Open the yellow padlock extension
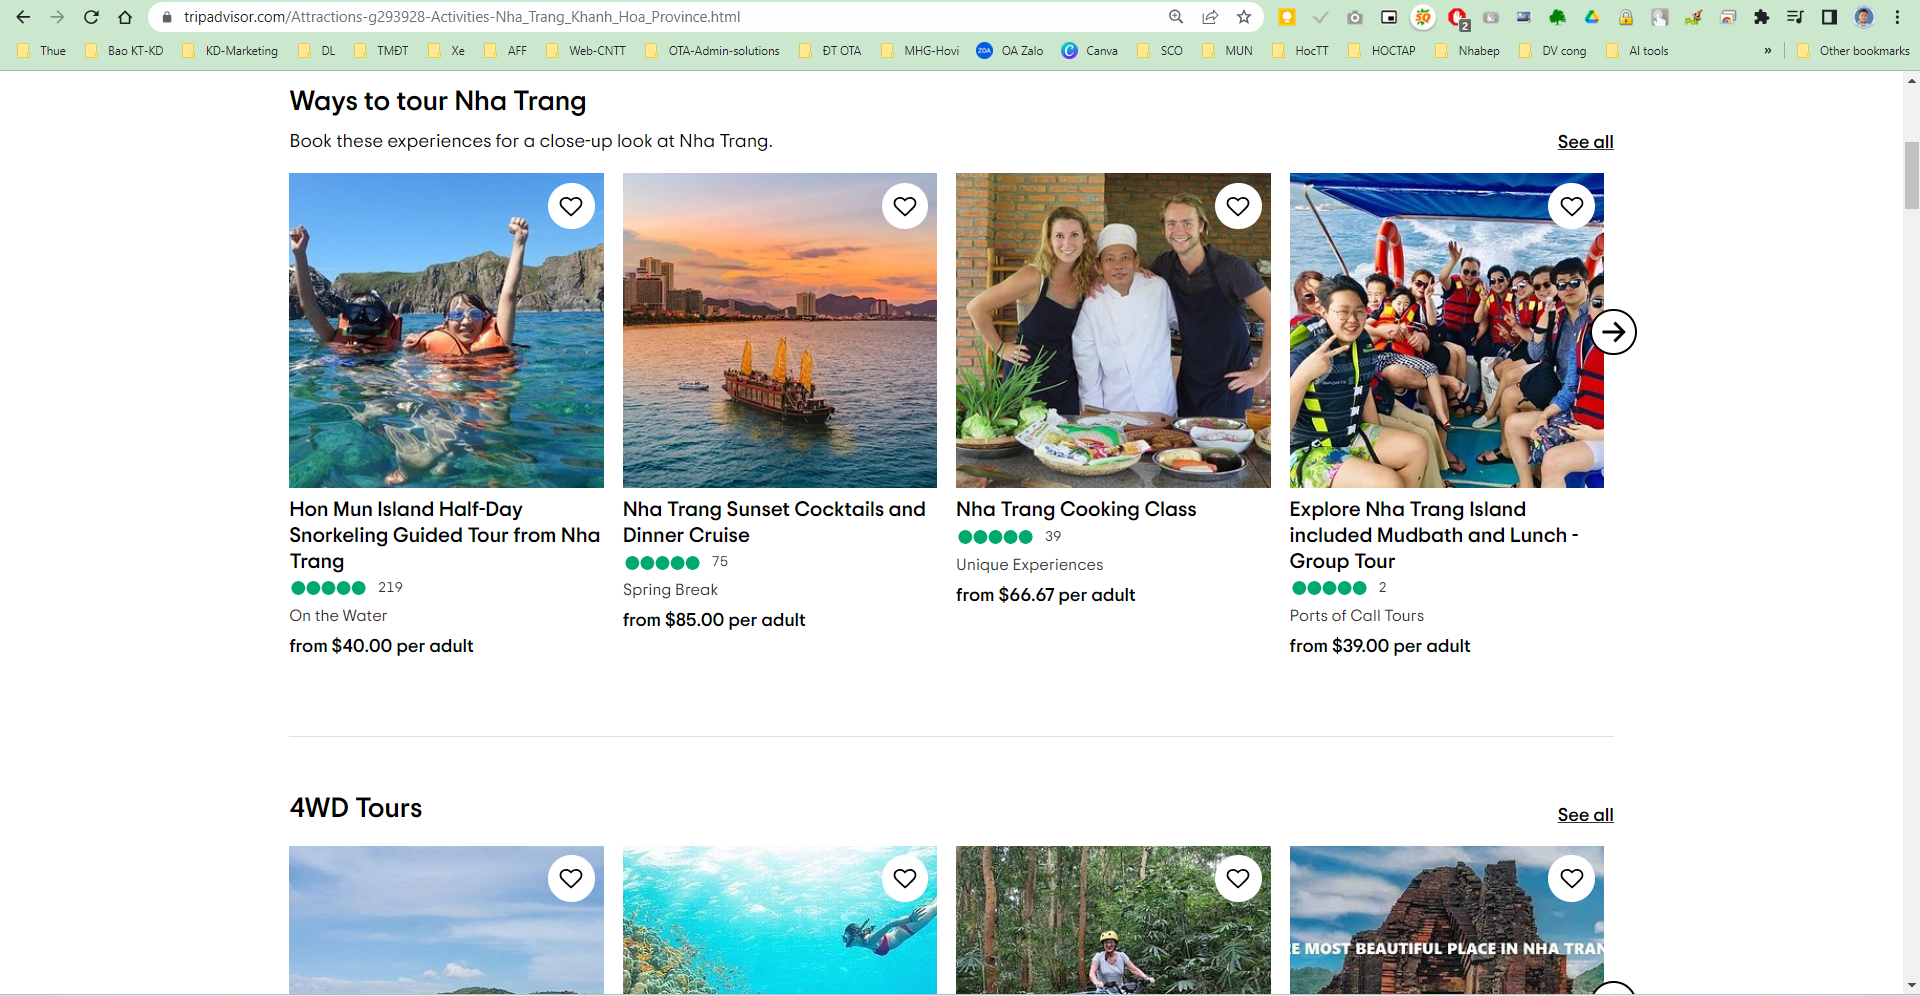Image resolution: width=1920 pixels, height=996 pixels. [1626, 17]
